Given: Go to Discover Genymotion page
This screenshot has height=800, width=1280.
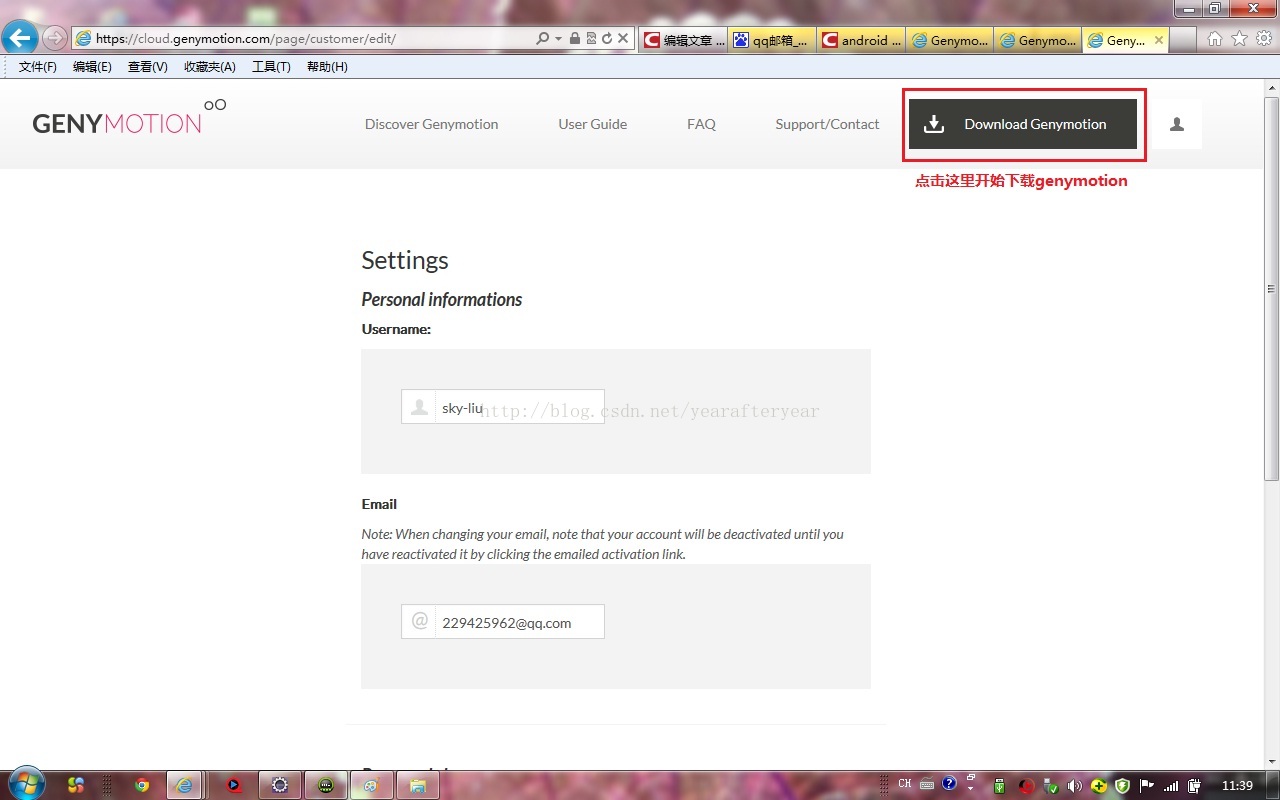Looking at the screenshot, I should pos(431,124).
